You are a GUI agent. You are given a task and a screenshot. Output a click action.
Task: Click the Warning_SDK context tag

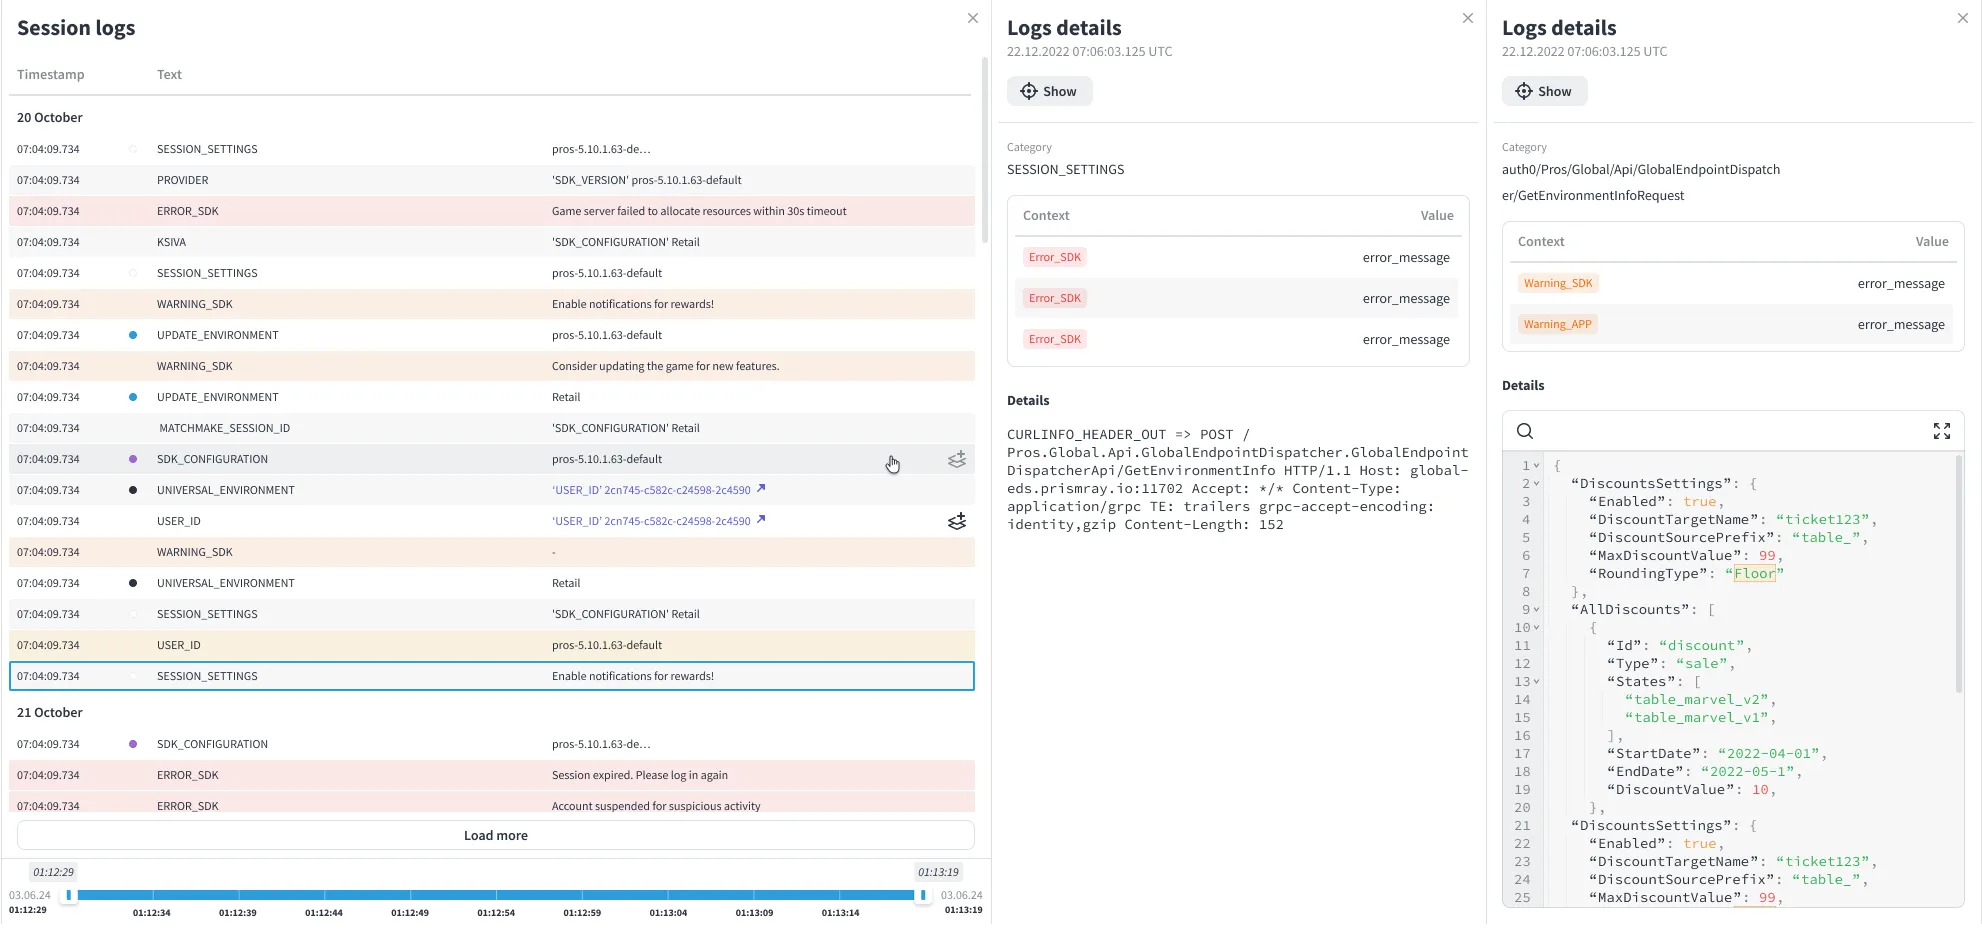pos(1558,283)
